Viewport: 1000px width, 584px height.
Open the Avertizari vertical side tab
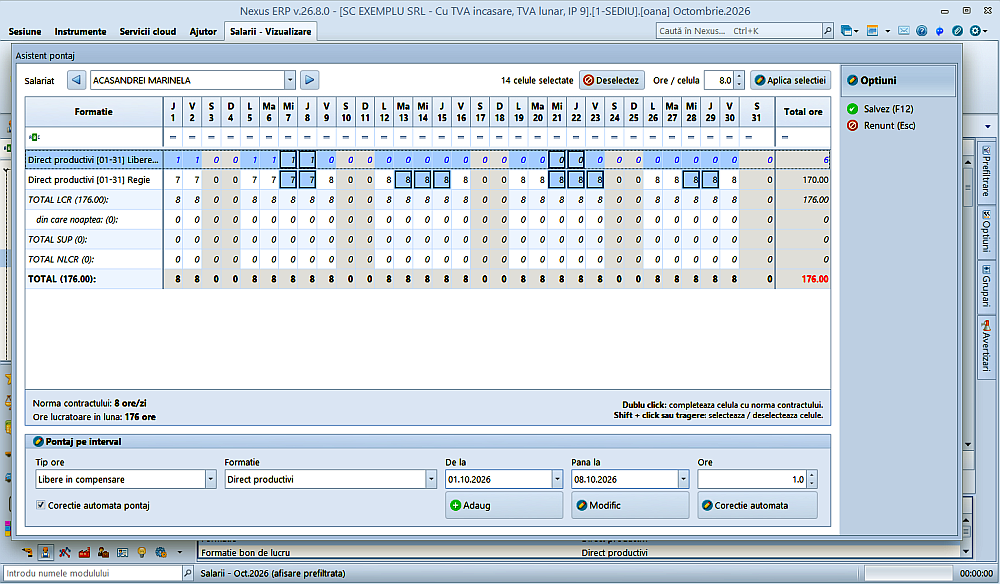click(986, 345)
